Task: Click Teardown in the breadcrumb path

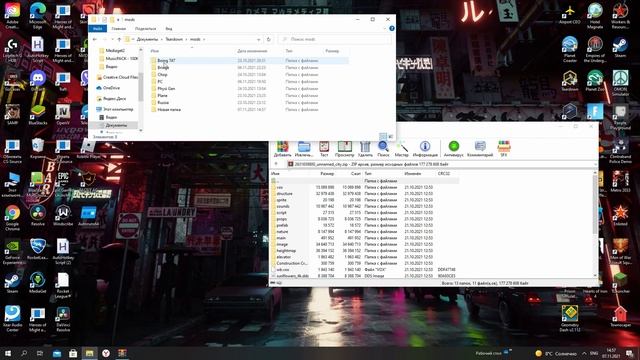Action: tap(174, 39)
